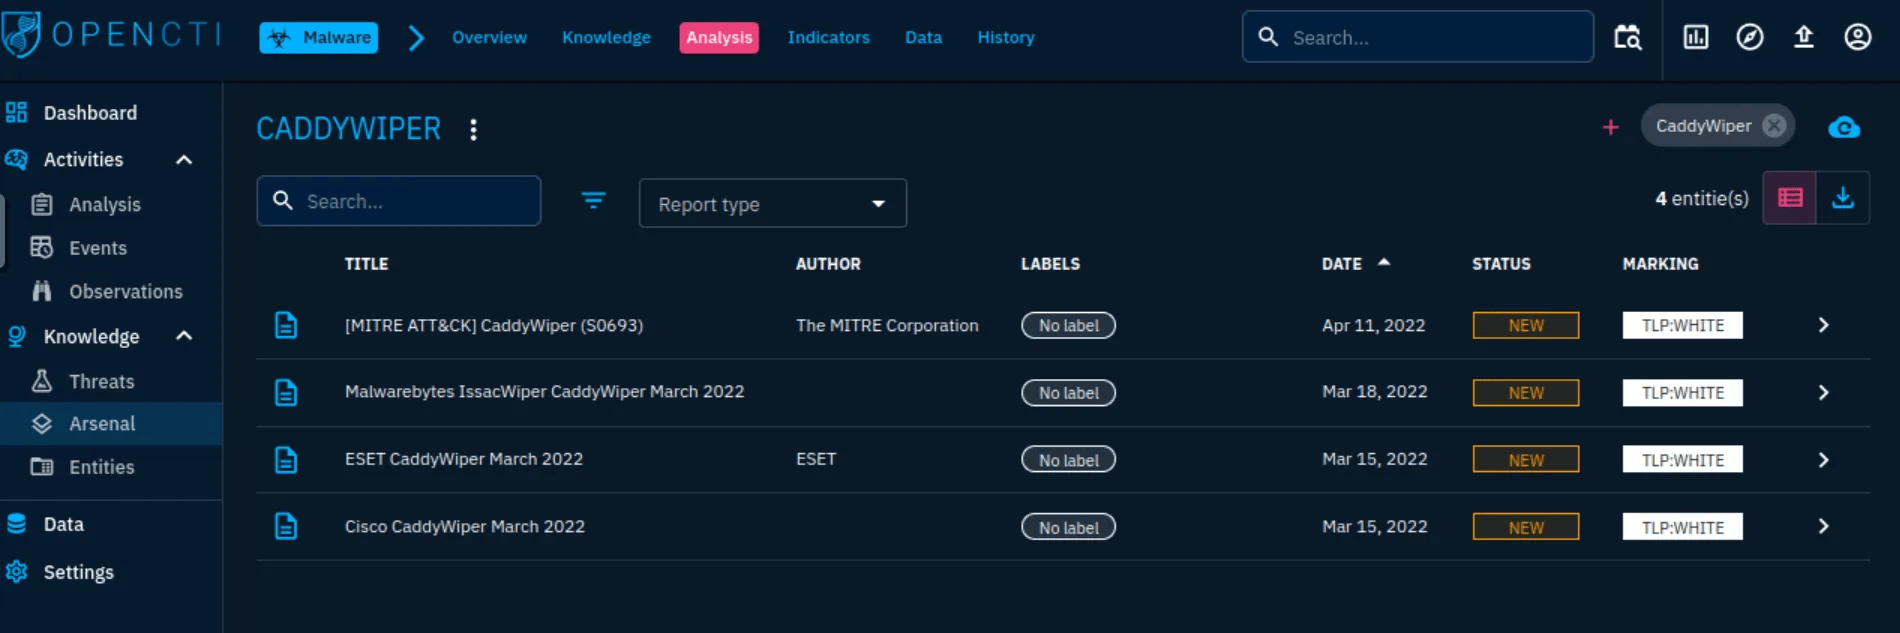The image size is (1900, 633).
Task: Open the custom dashboards icon in top bar
Action: pos(1696,38)
